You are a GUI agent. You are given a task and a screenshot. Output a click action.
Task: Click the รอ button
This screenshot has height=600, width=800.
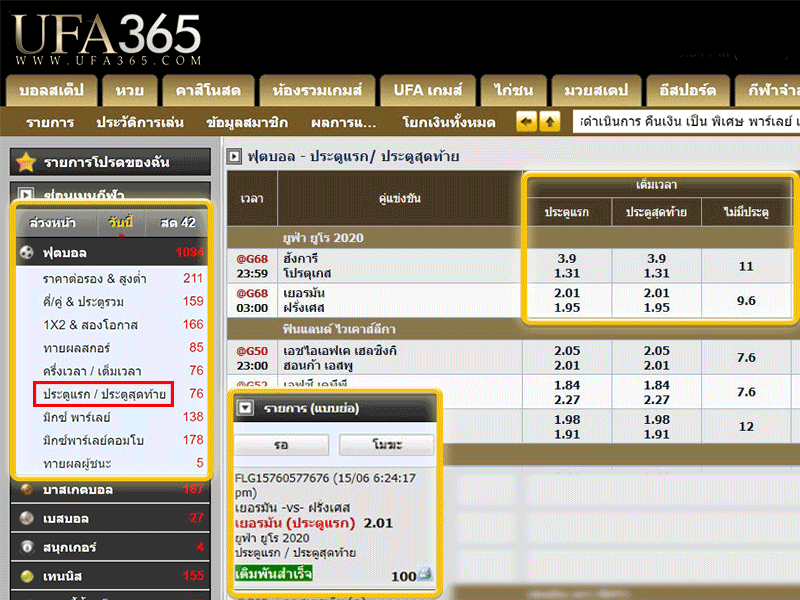point(281,445)
